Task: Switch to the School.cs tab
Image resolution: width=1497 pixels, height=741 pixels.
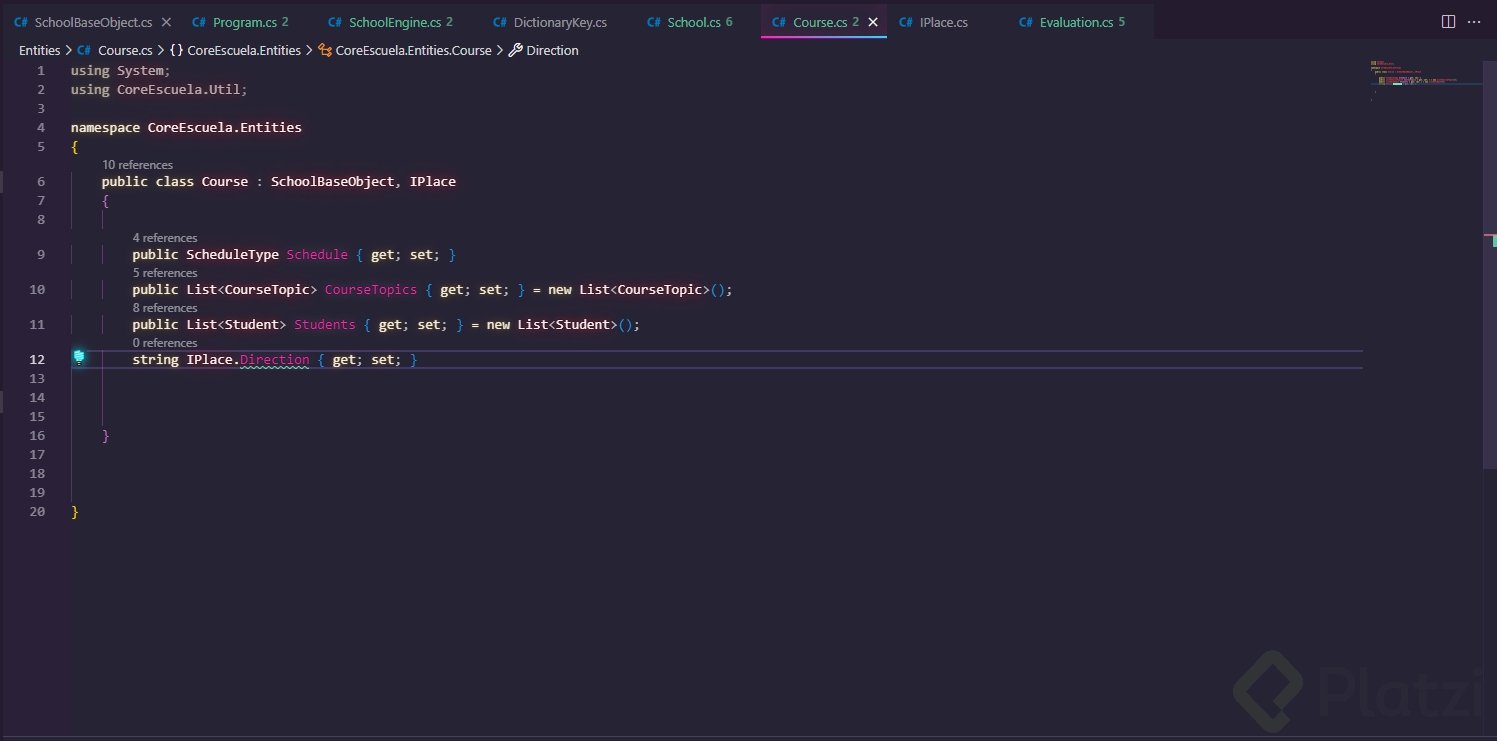Action: [690, 22]
